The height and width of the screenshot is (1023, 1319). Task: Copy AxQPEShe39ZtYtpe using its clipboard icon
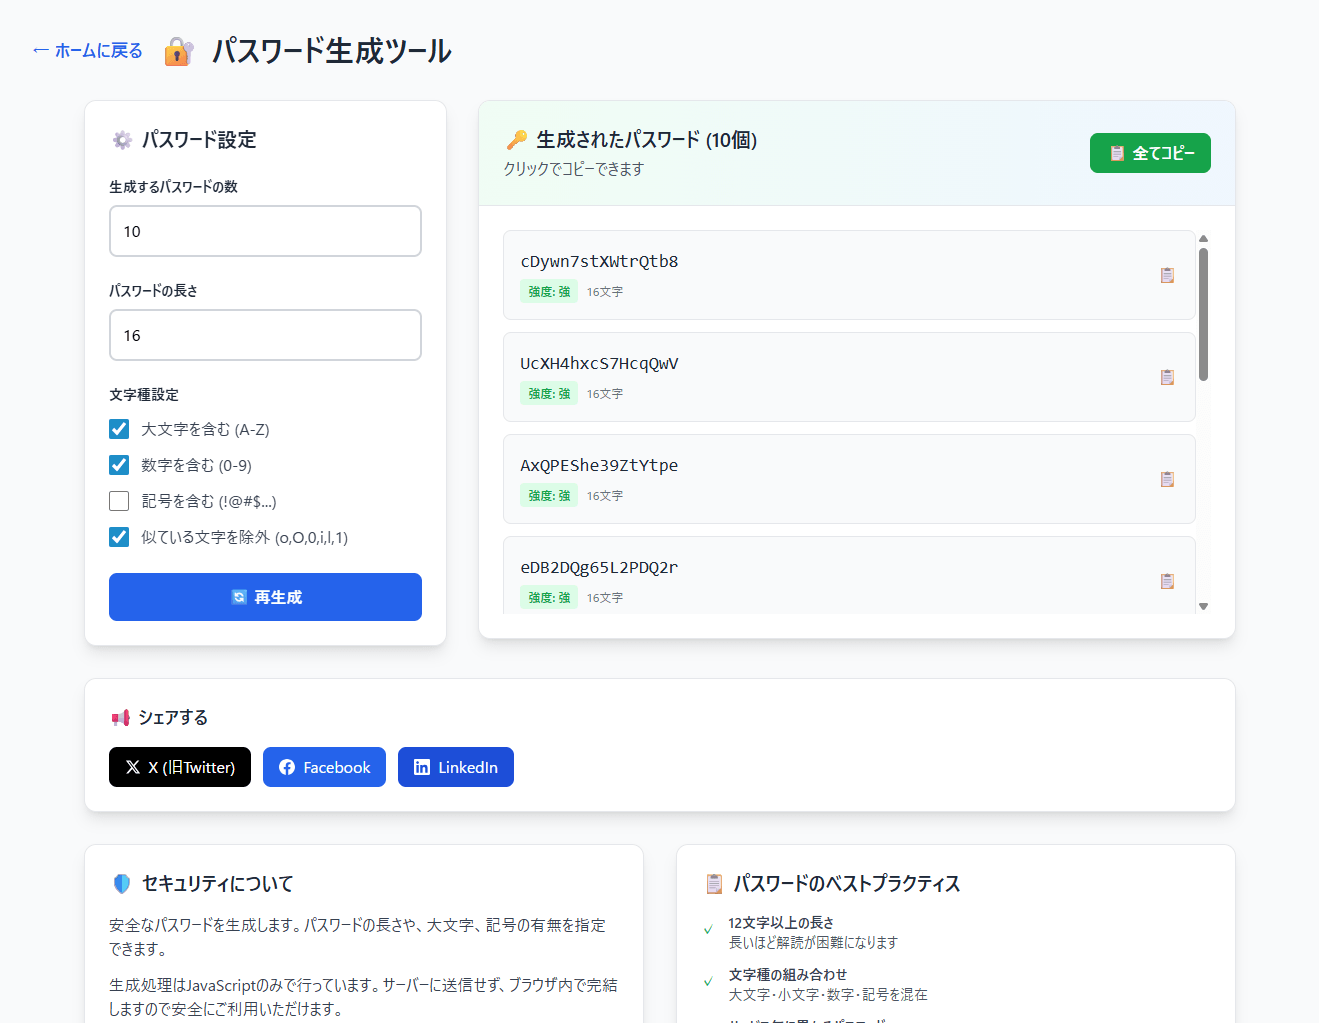coord(1166,479)
